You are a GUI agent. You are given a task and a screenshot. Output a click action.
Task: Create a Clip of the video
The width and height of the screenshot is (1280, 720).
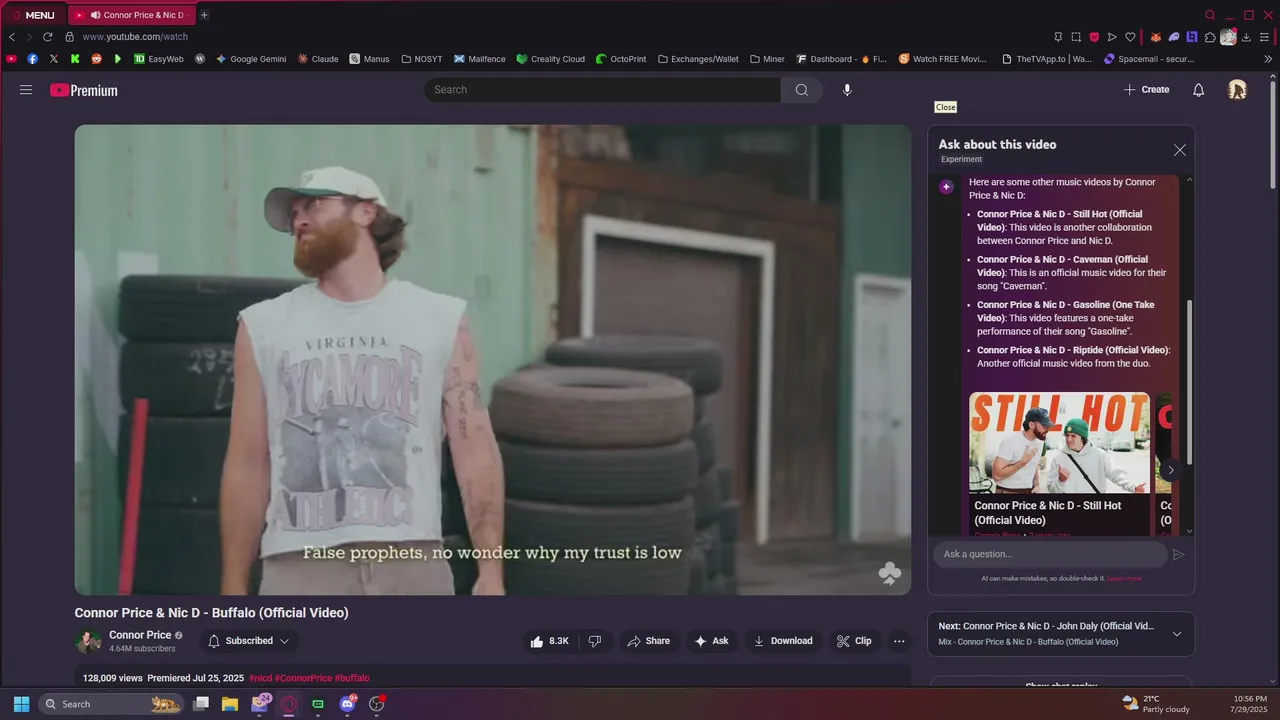click(x=854, y=641)
